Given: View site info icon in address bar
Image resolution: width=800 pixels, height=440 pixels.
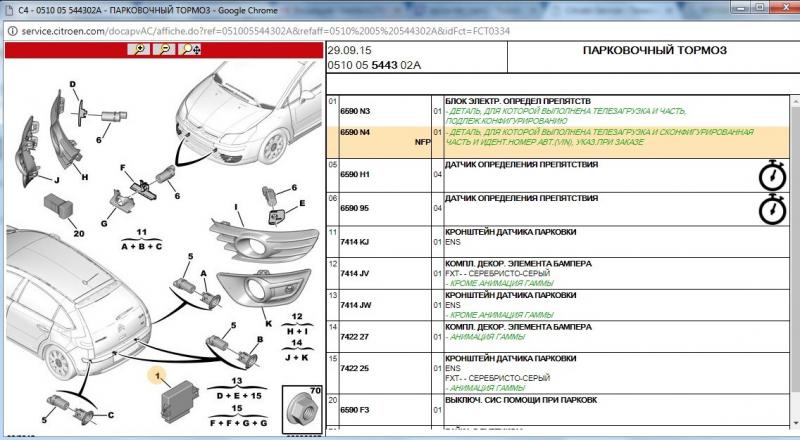Looking at the screenshot, I should pyautogui.click(x=12, y=31).
